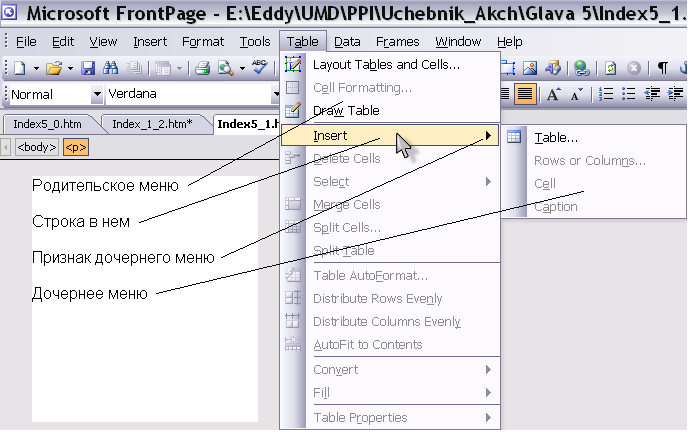688x432 pixels.
Task: Expand the Open folder dropdown arrow
Action: [x=70, y=68]
